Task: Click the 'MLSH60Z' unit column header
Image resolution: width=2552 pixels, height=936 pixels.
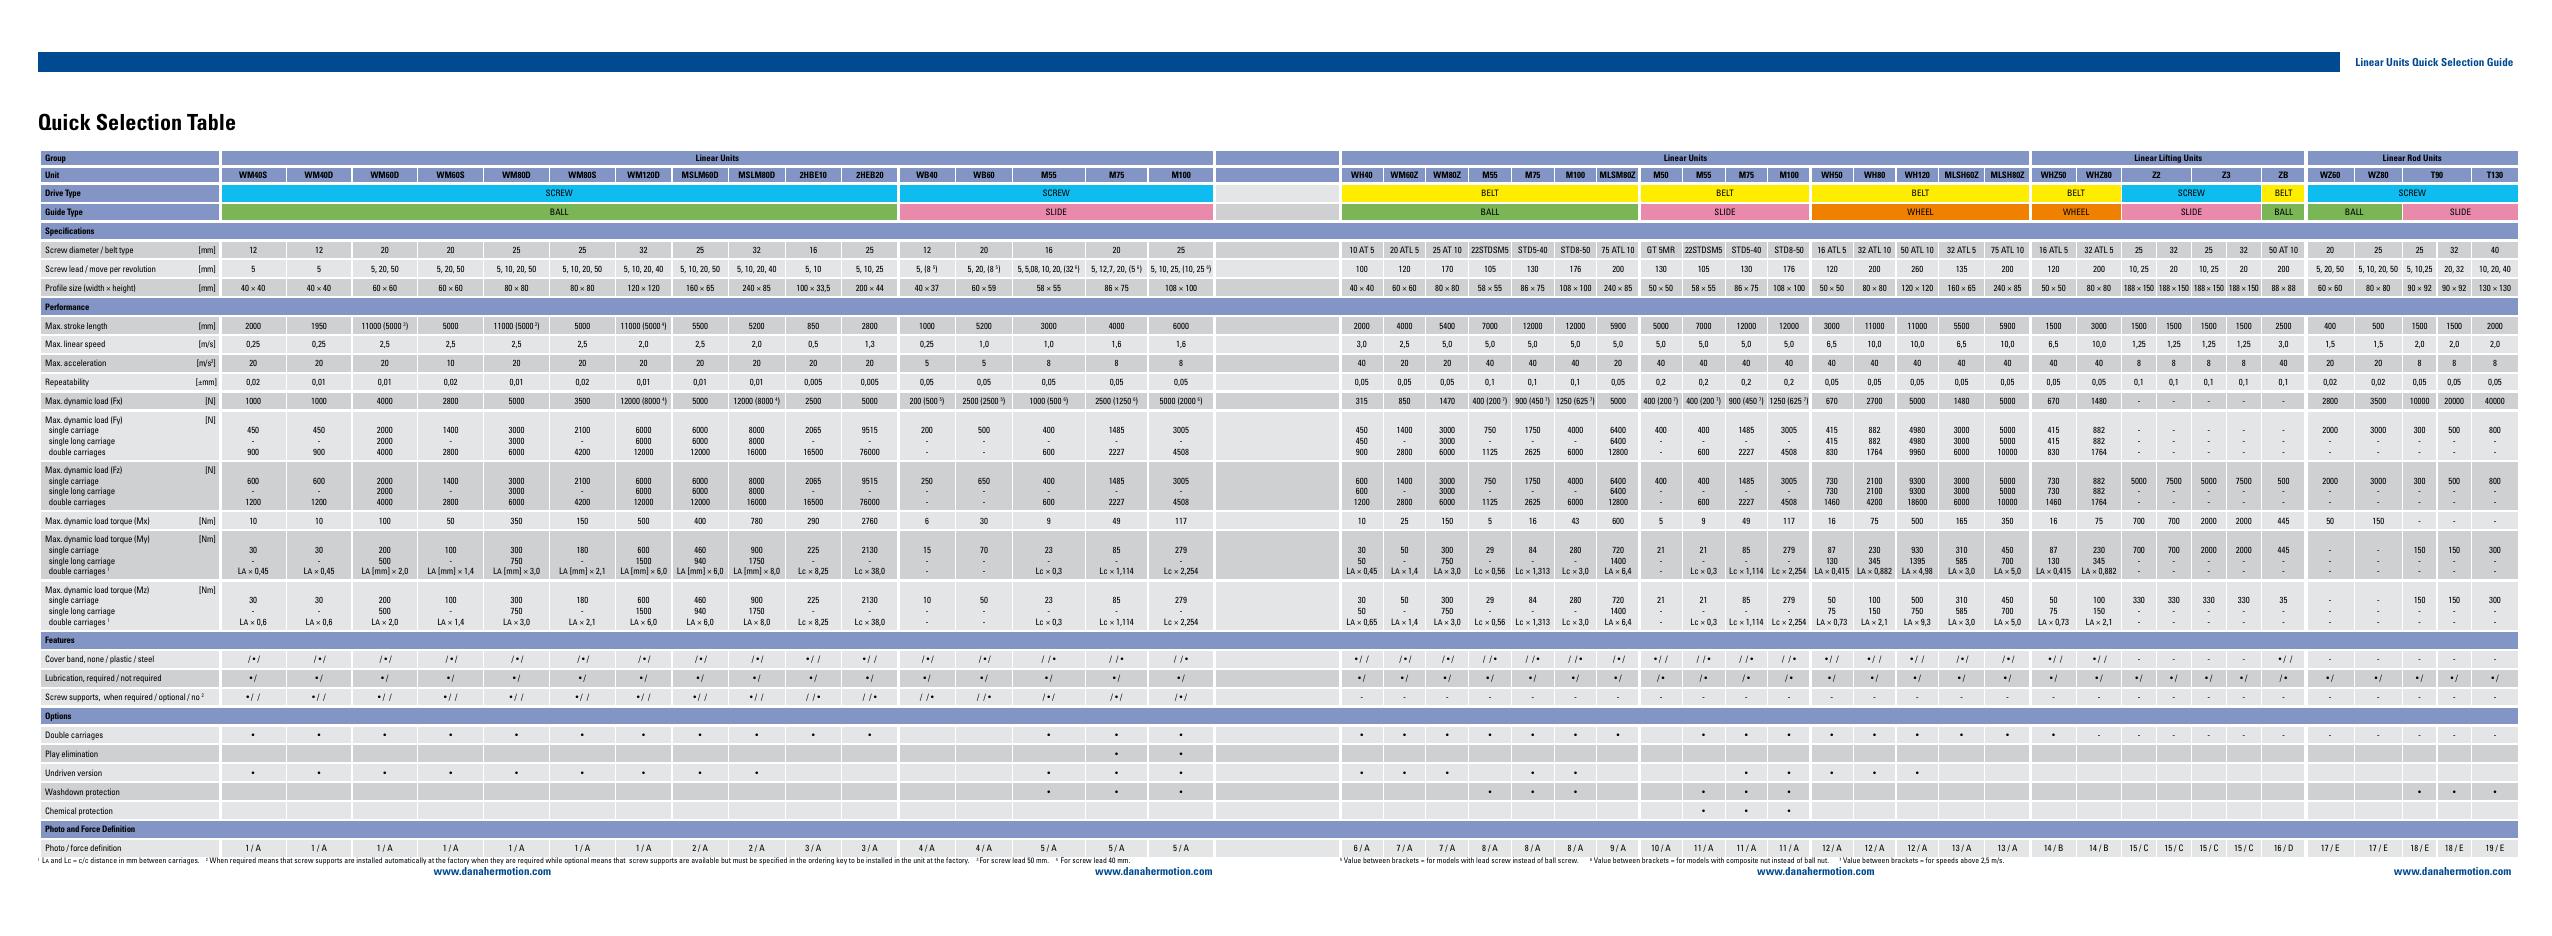Action: [1961, 175]
